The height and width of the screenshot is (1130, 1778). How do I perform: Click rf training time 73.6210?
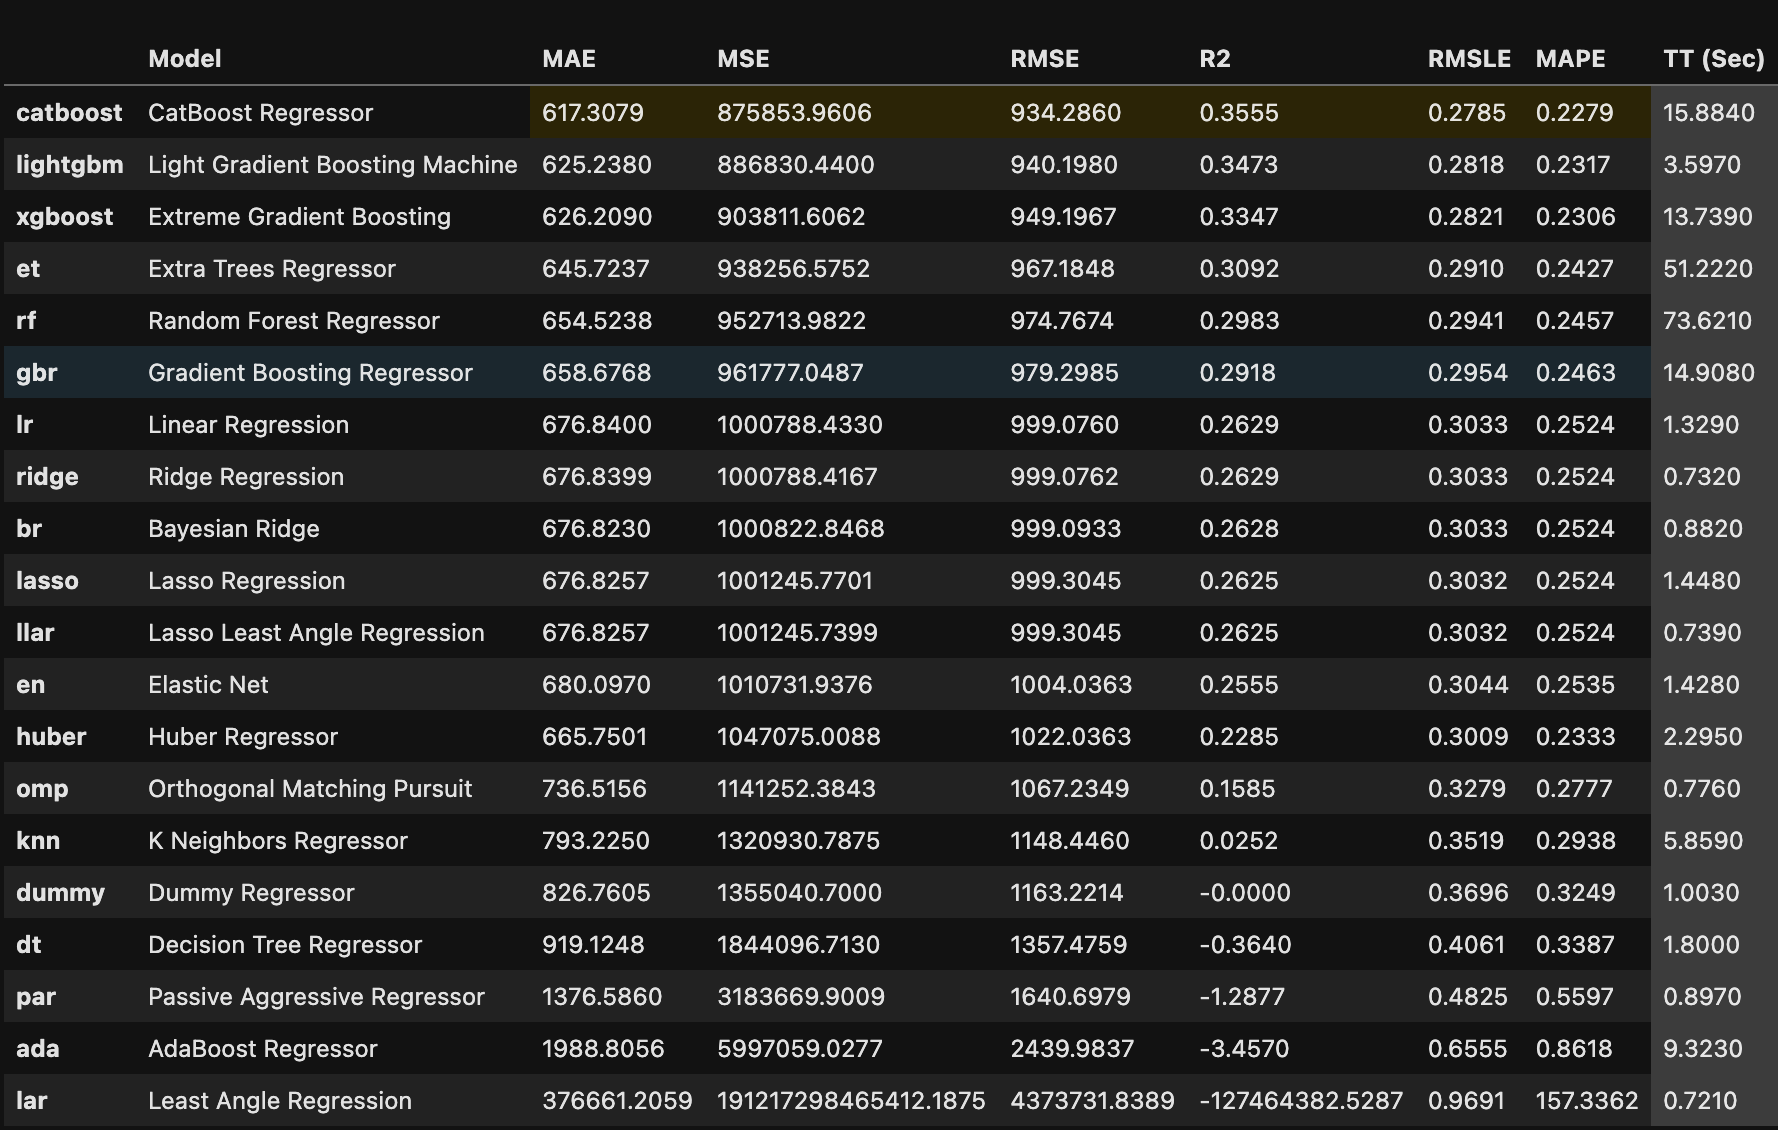point(1708,321)
